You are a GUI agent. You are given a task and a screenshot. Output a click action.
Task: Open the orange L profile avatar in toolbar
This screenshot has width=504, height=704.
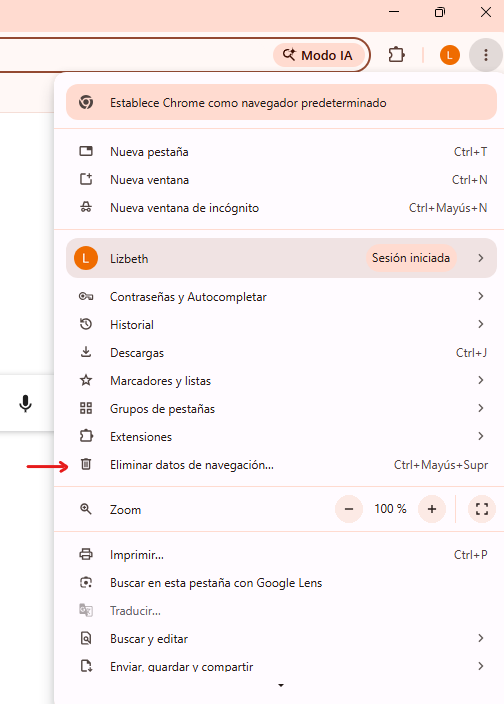tap(450, 55)
